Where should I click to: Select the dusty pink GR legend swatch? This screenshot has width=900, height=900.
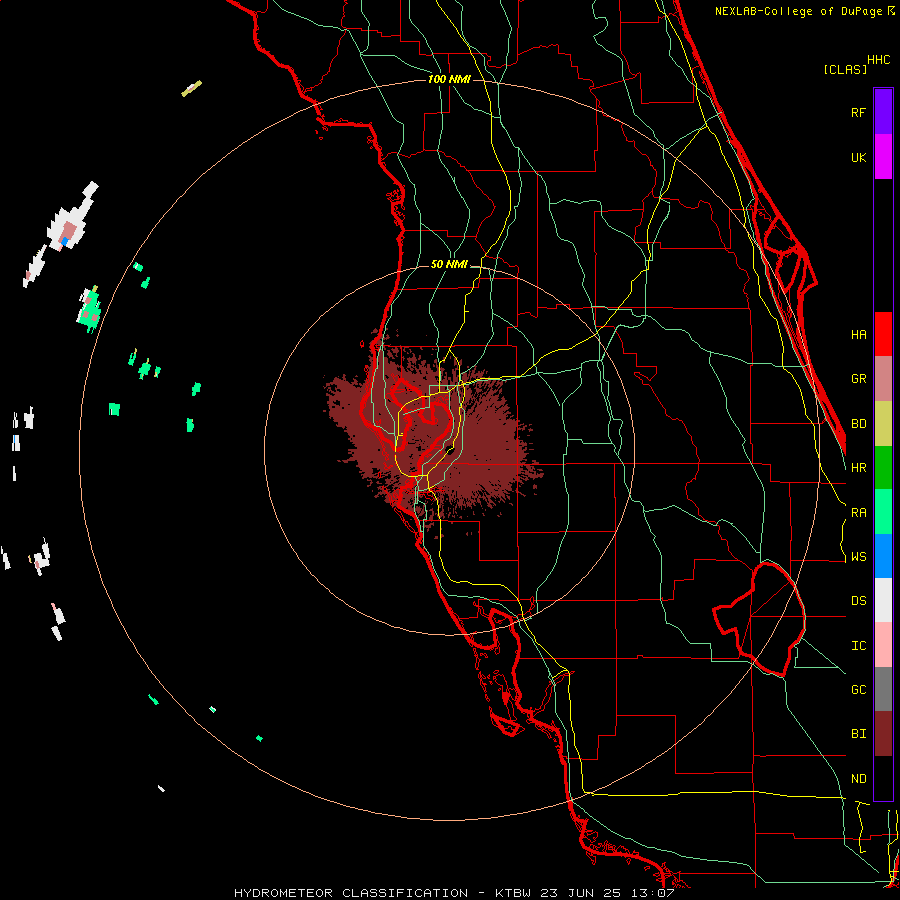coord(883,379)
